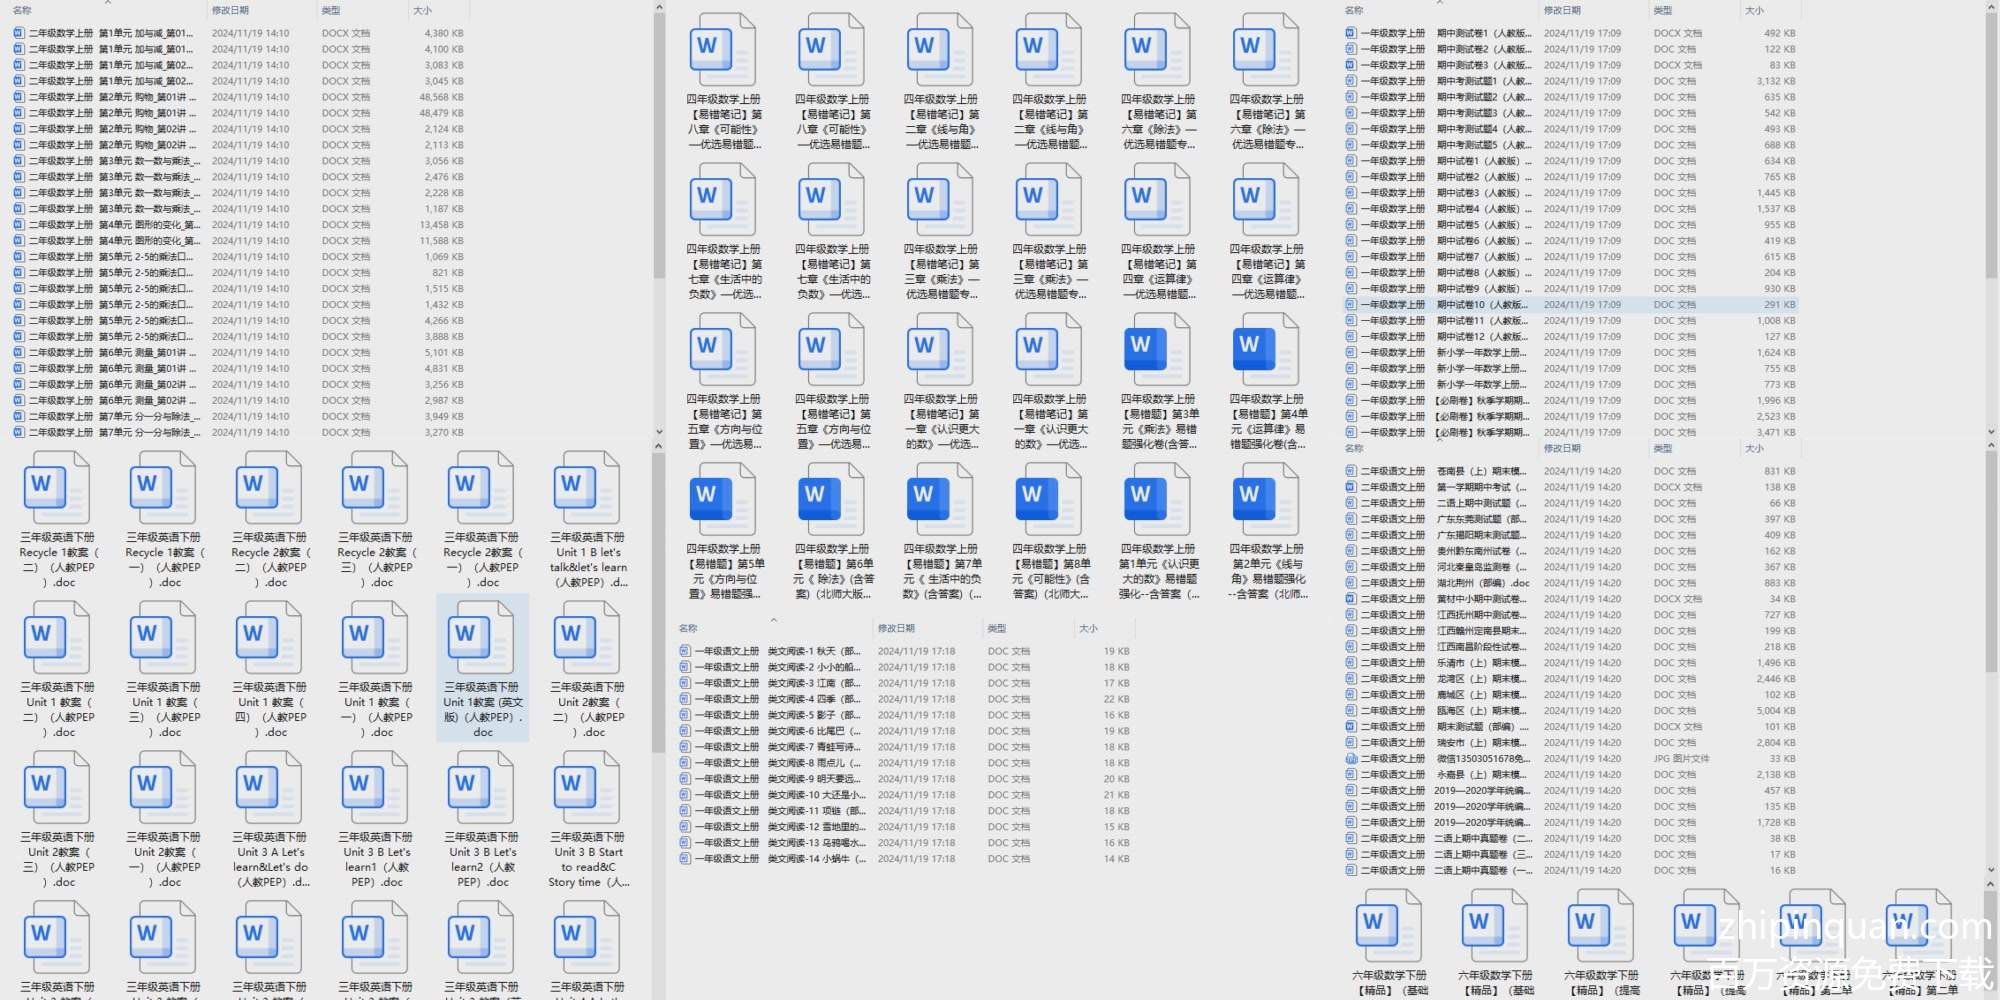2000x1000 pixels.
Task: Click scroll-down arrow of 二年级数学 list scrollbar
Action: pyautogui.click(x=658, y=433)
